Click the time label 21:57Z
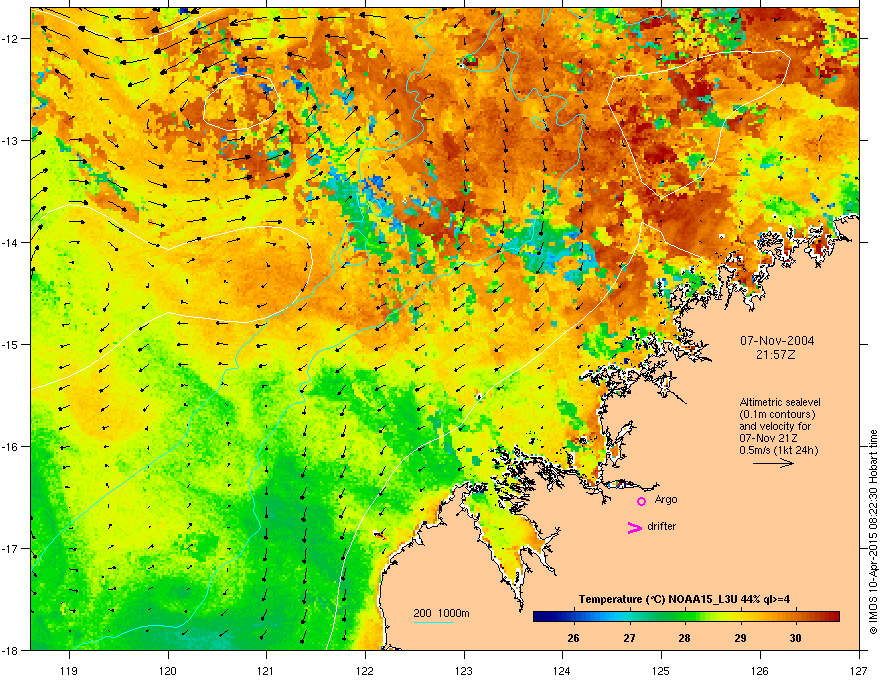Screen dimensions: 880x680 click(776, 355)
